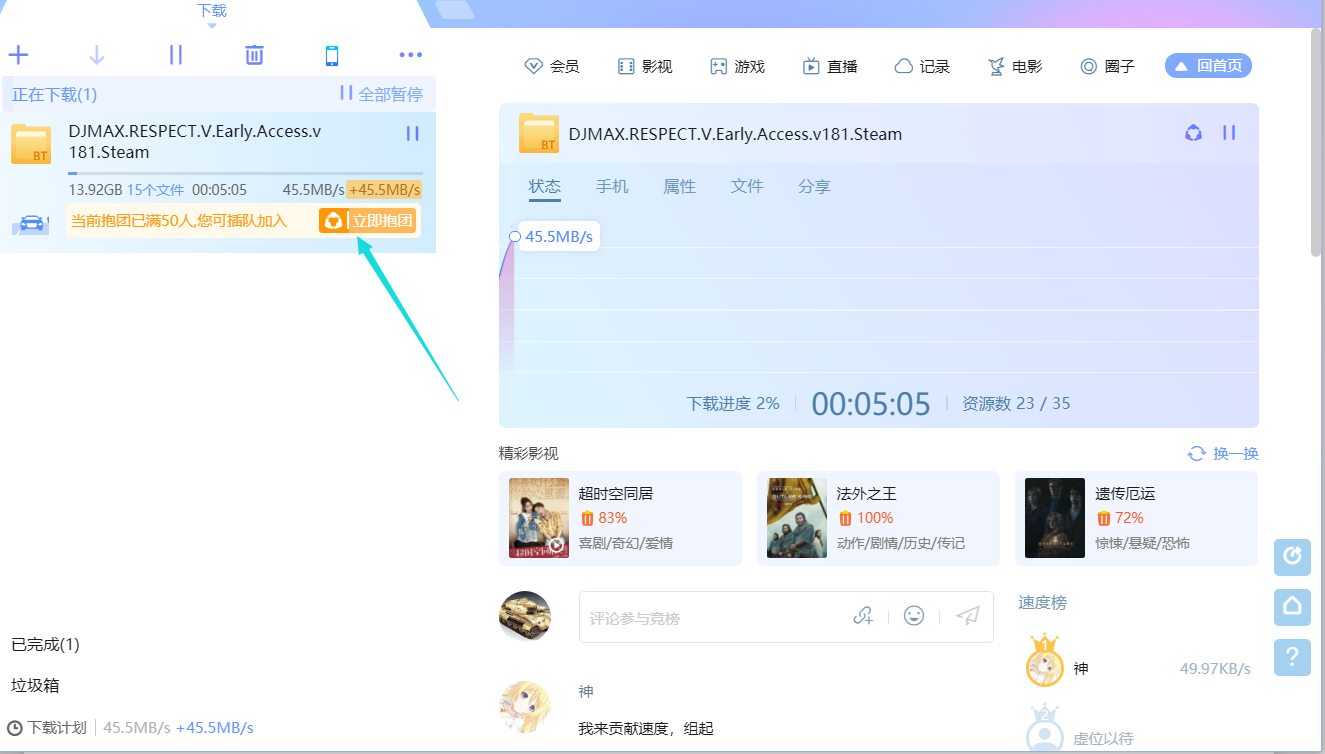Screen dimensions: 1325x754
Task: Pause the DJMAX download task
Action: pos(413,132)
